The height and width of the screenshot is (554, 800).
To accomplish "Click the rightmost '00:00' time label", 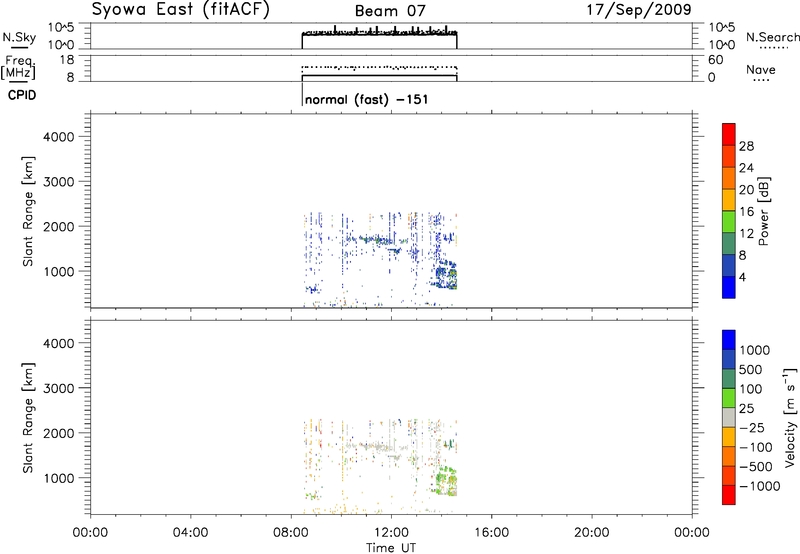I will pos(692,533).
